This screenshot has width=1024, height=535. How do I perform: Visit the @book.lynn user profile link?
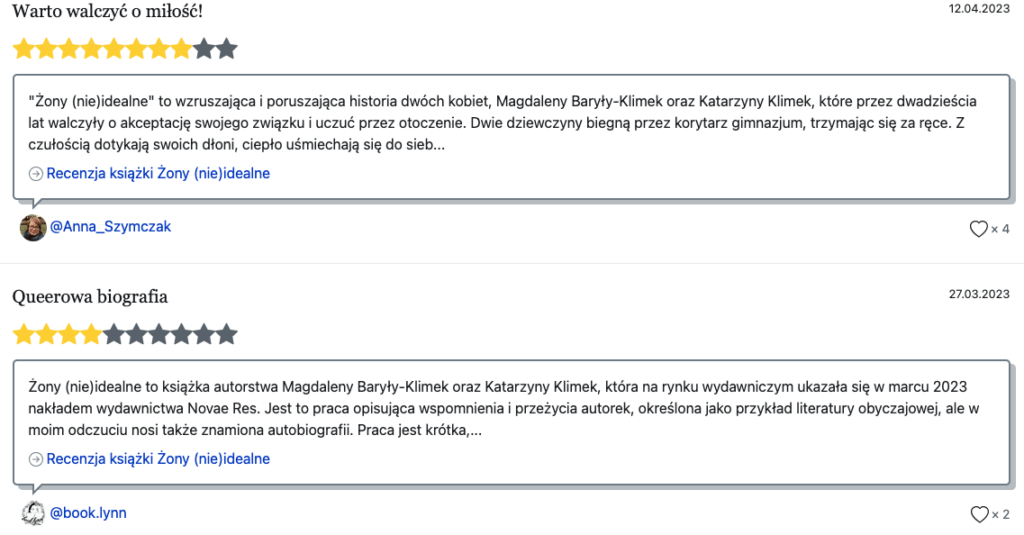[88, 513]
